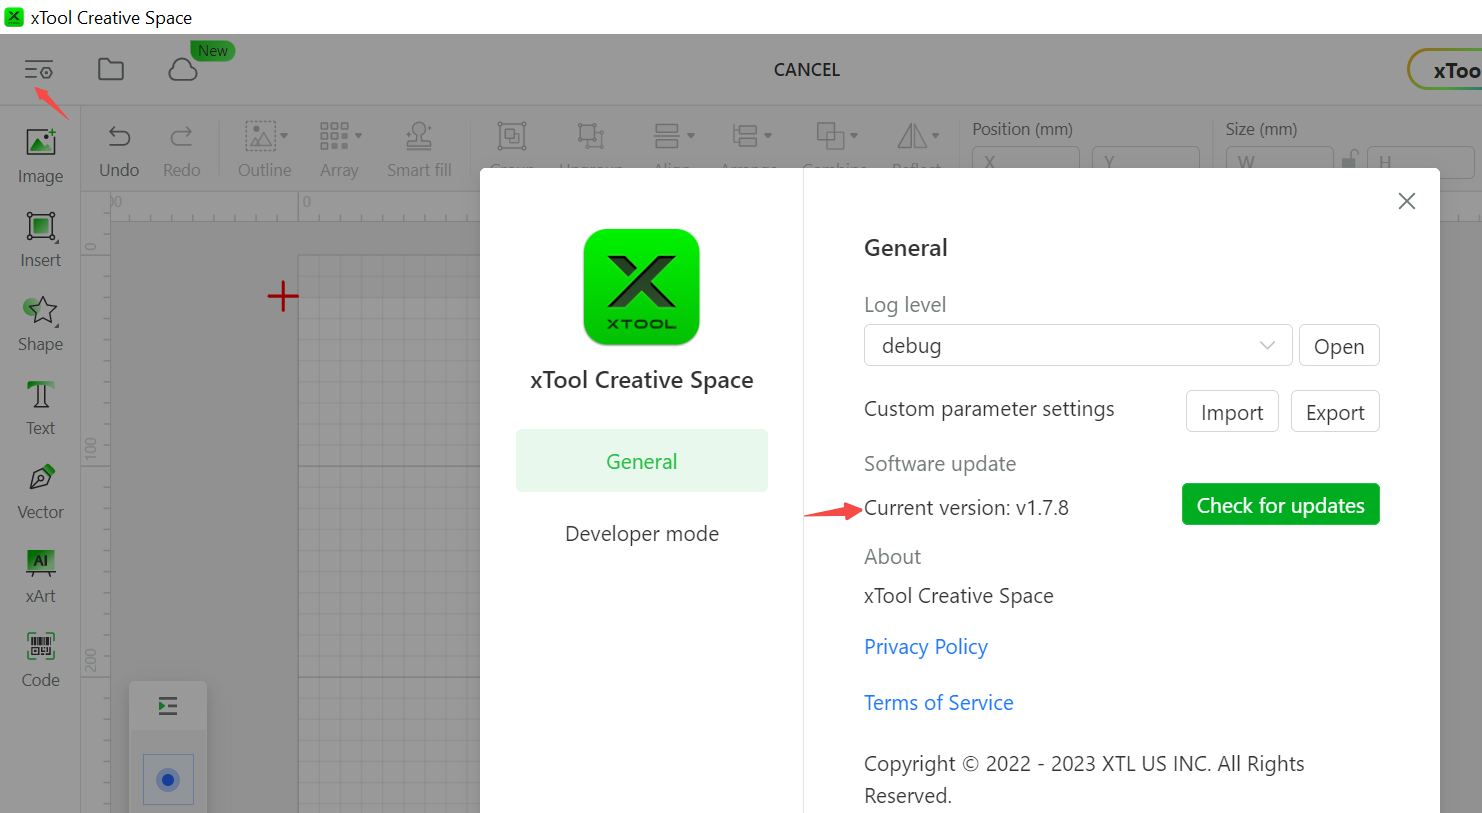
Task: Click the Redo button
Action: point(181,151)
